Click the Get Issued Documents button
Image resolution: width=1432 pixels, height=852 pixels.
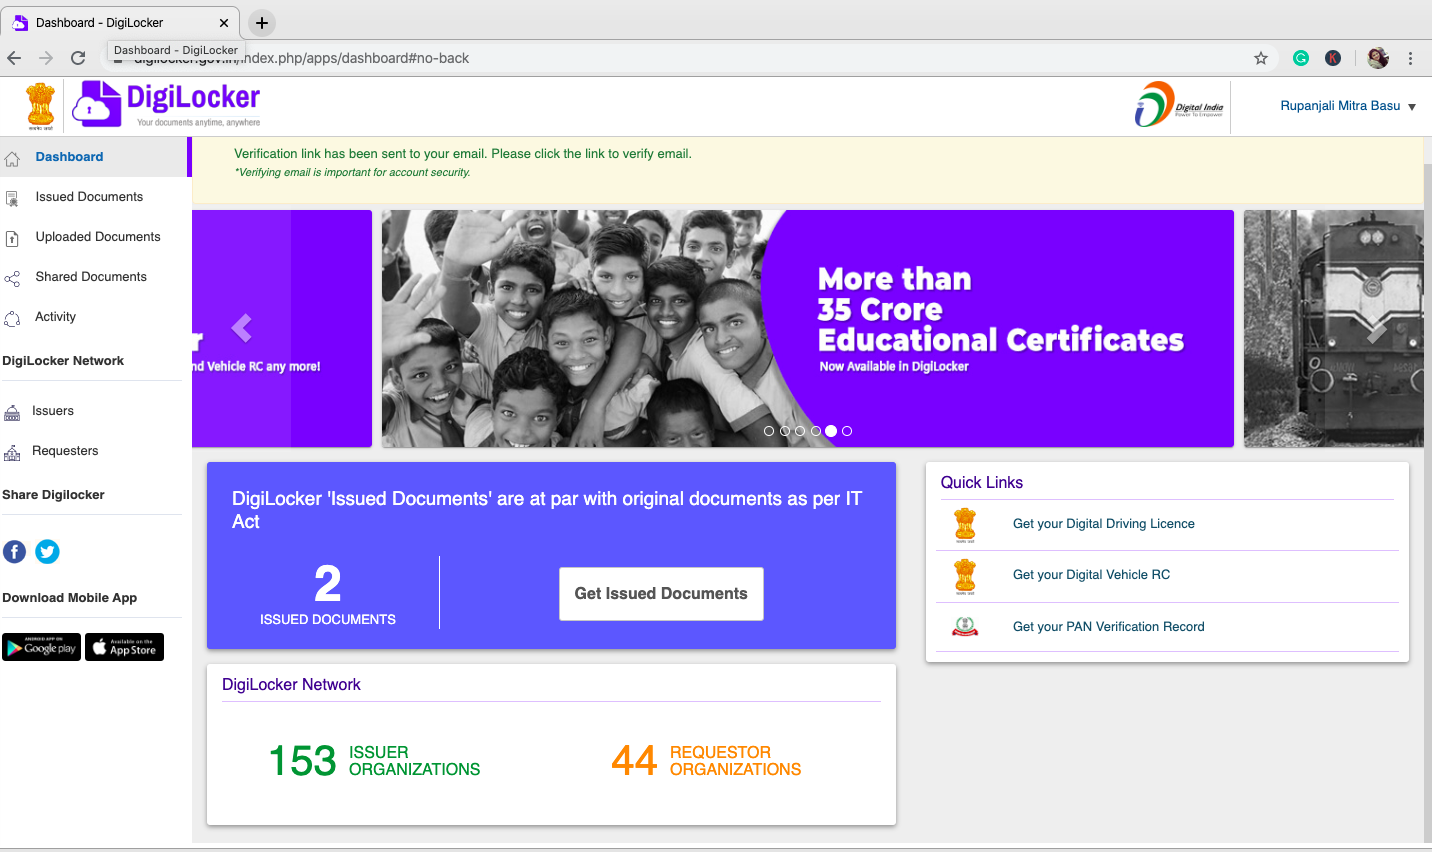tap(661, 594)
